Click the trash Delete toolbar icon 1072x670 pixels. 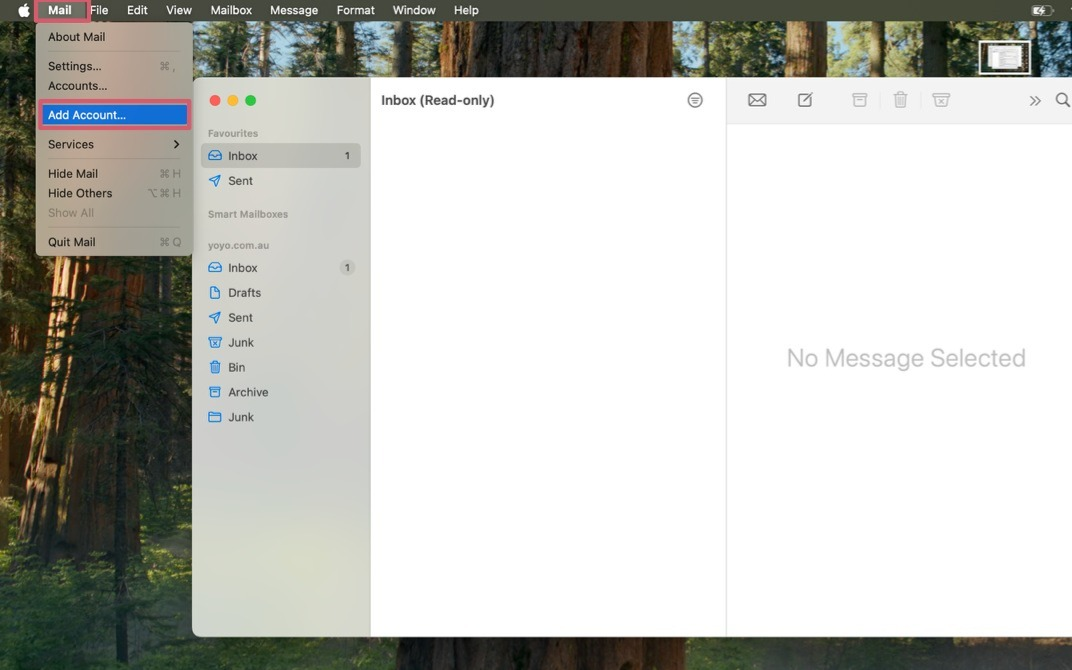[x=900, y=100]
